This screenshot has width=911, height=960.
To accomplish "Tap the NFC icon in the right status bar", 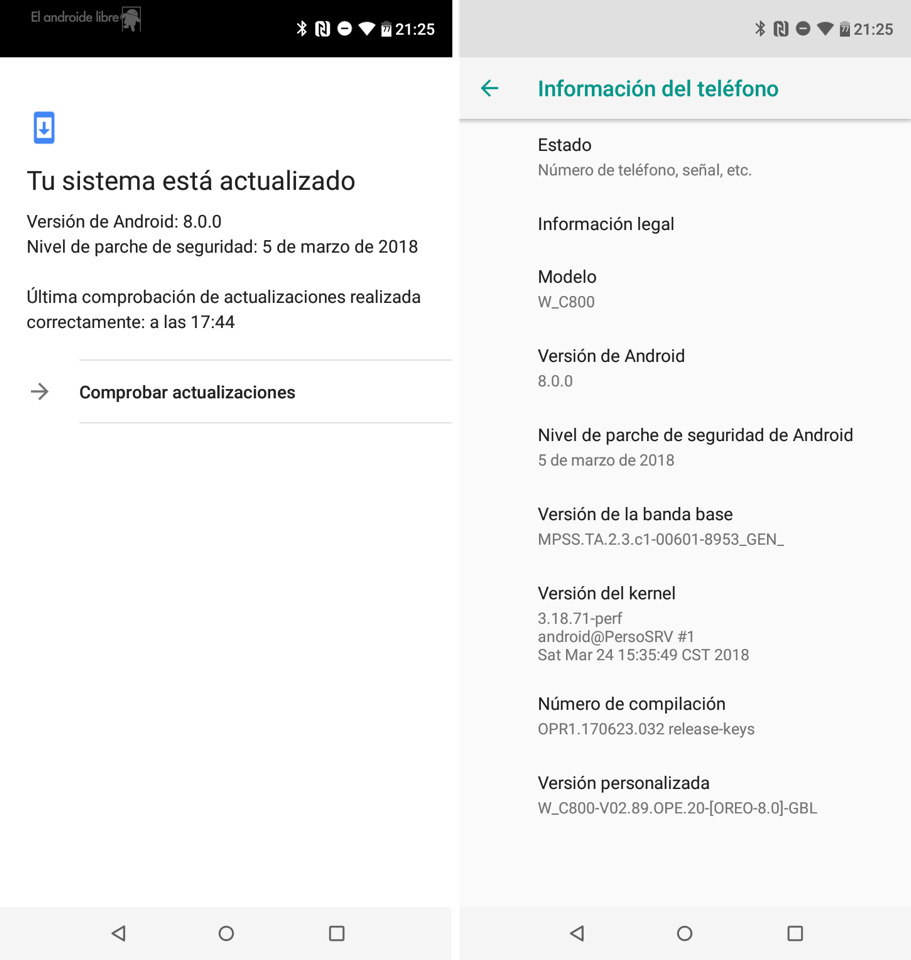I will point(781,29).
